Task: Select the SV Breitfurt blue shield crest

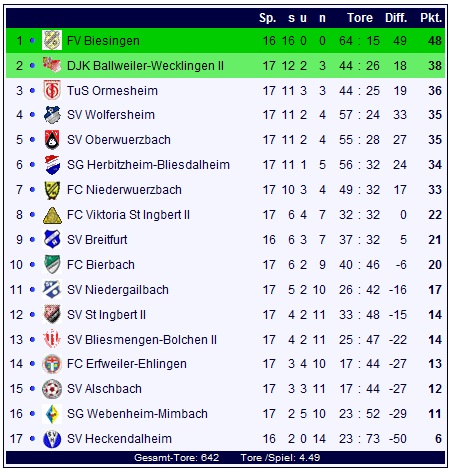Action: (52, 239)
